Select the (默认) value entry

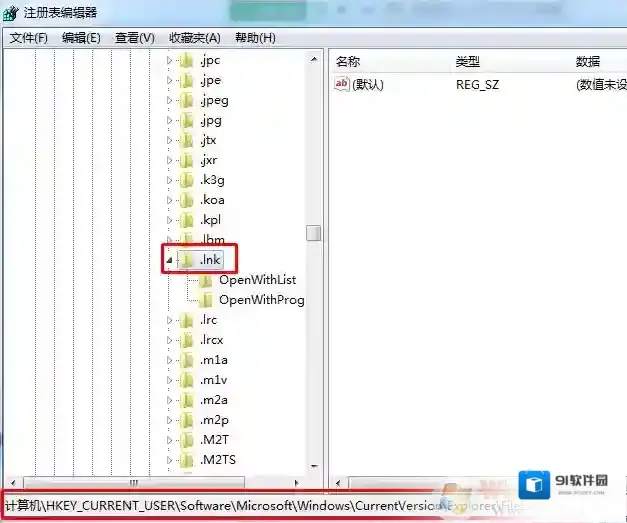pyautogui.click(x=368, y=84)
